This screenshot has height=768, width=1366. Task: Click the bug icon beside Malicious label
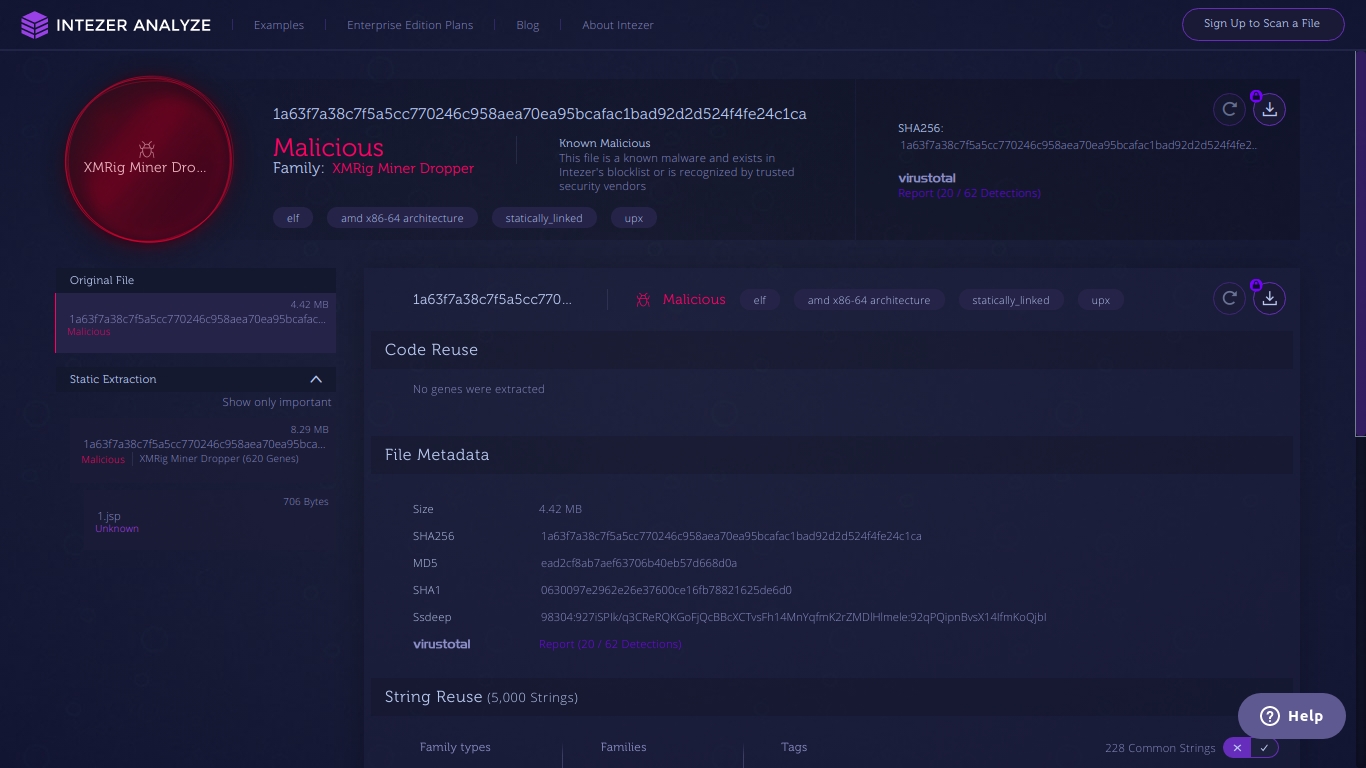(643, 299)
